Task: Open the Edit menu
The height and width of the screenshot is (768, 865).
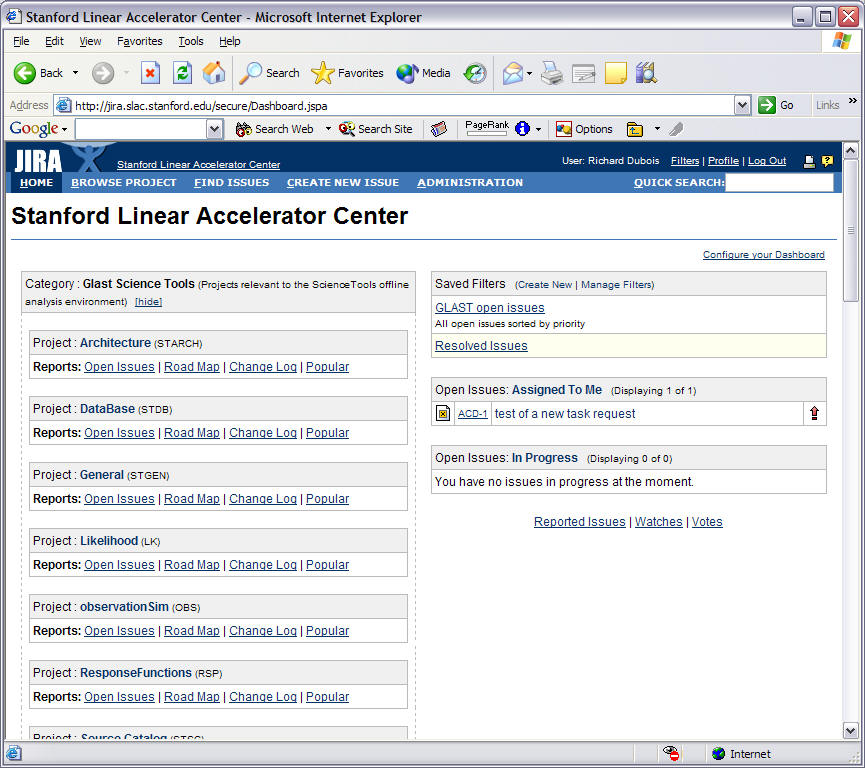Action: tap(54, 41)
